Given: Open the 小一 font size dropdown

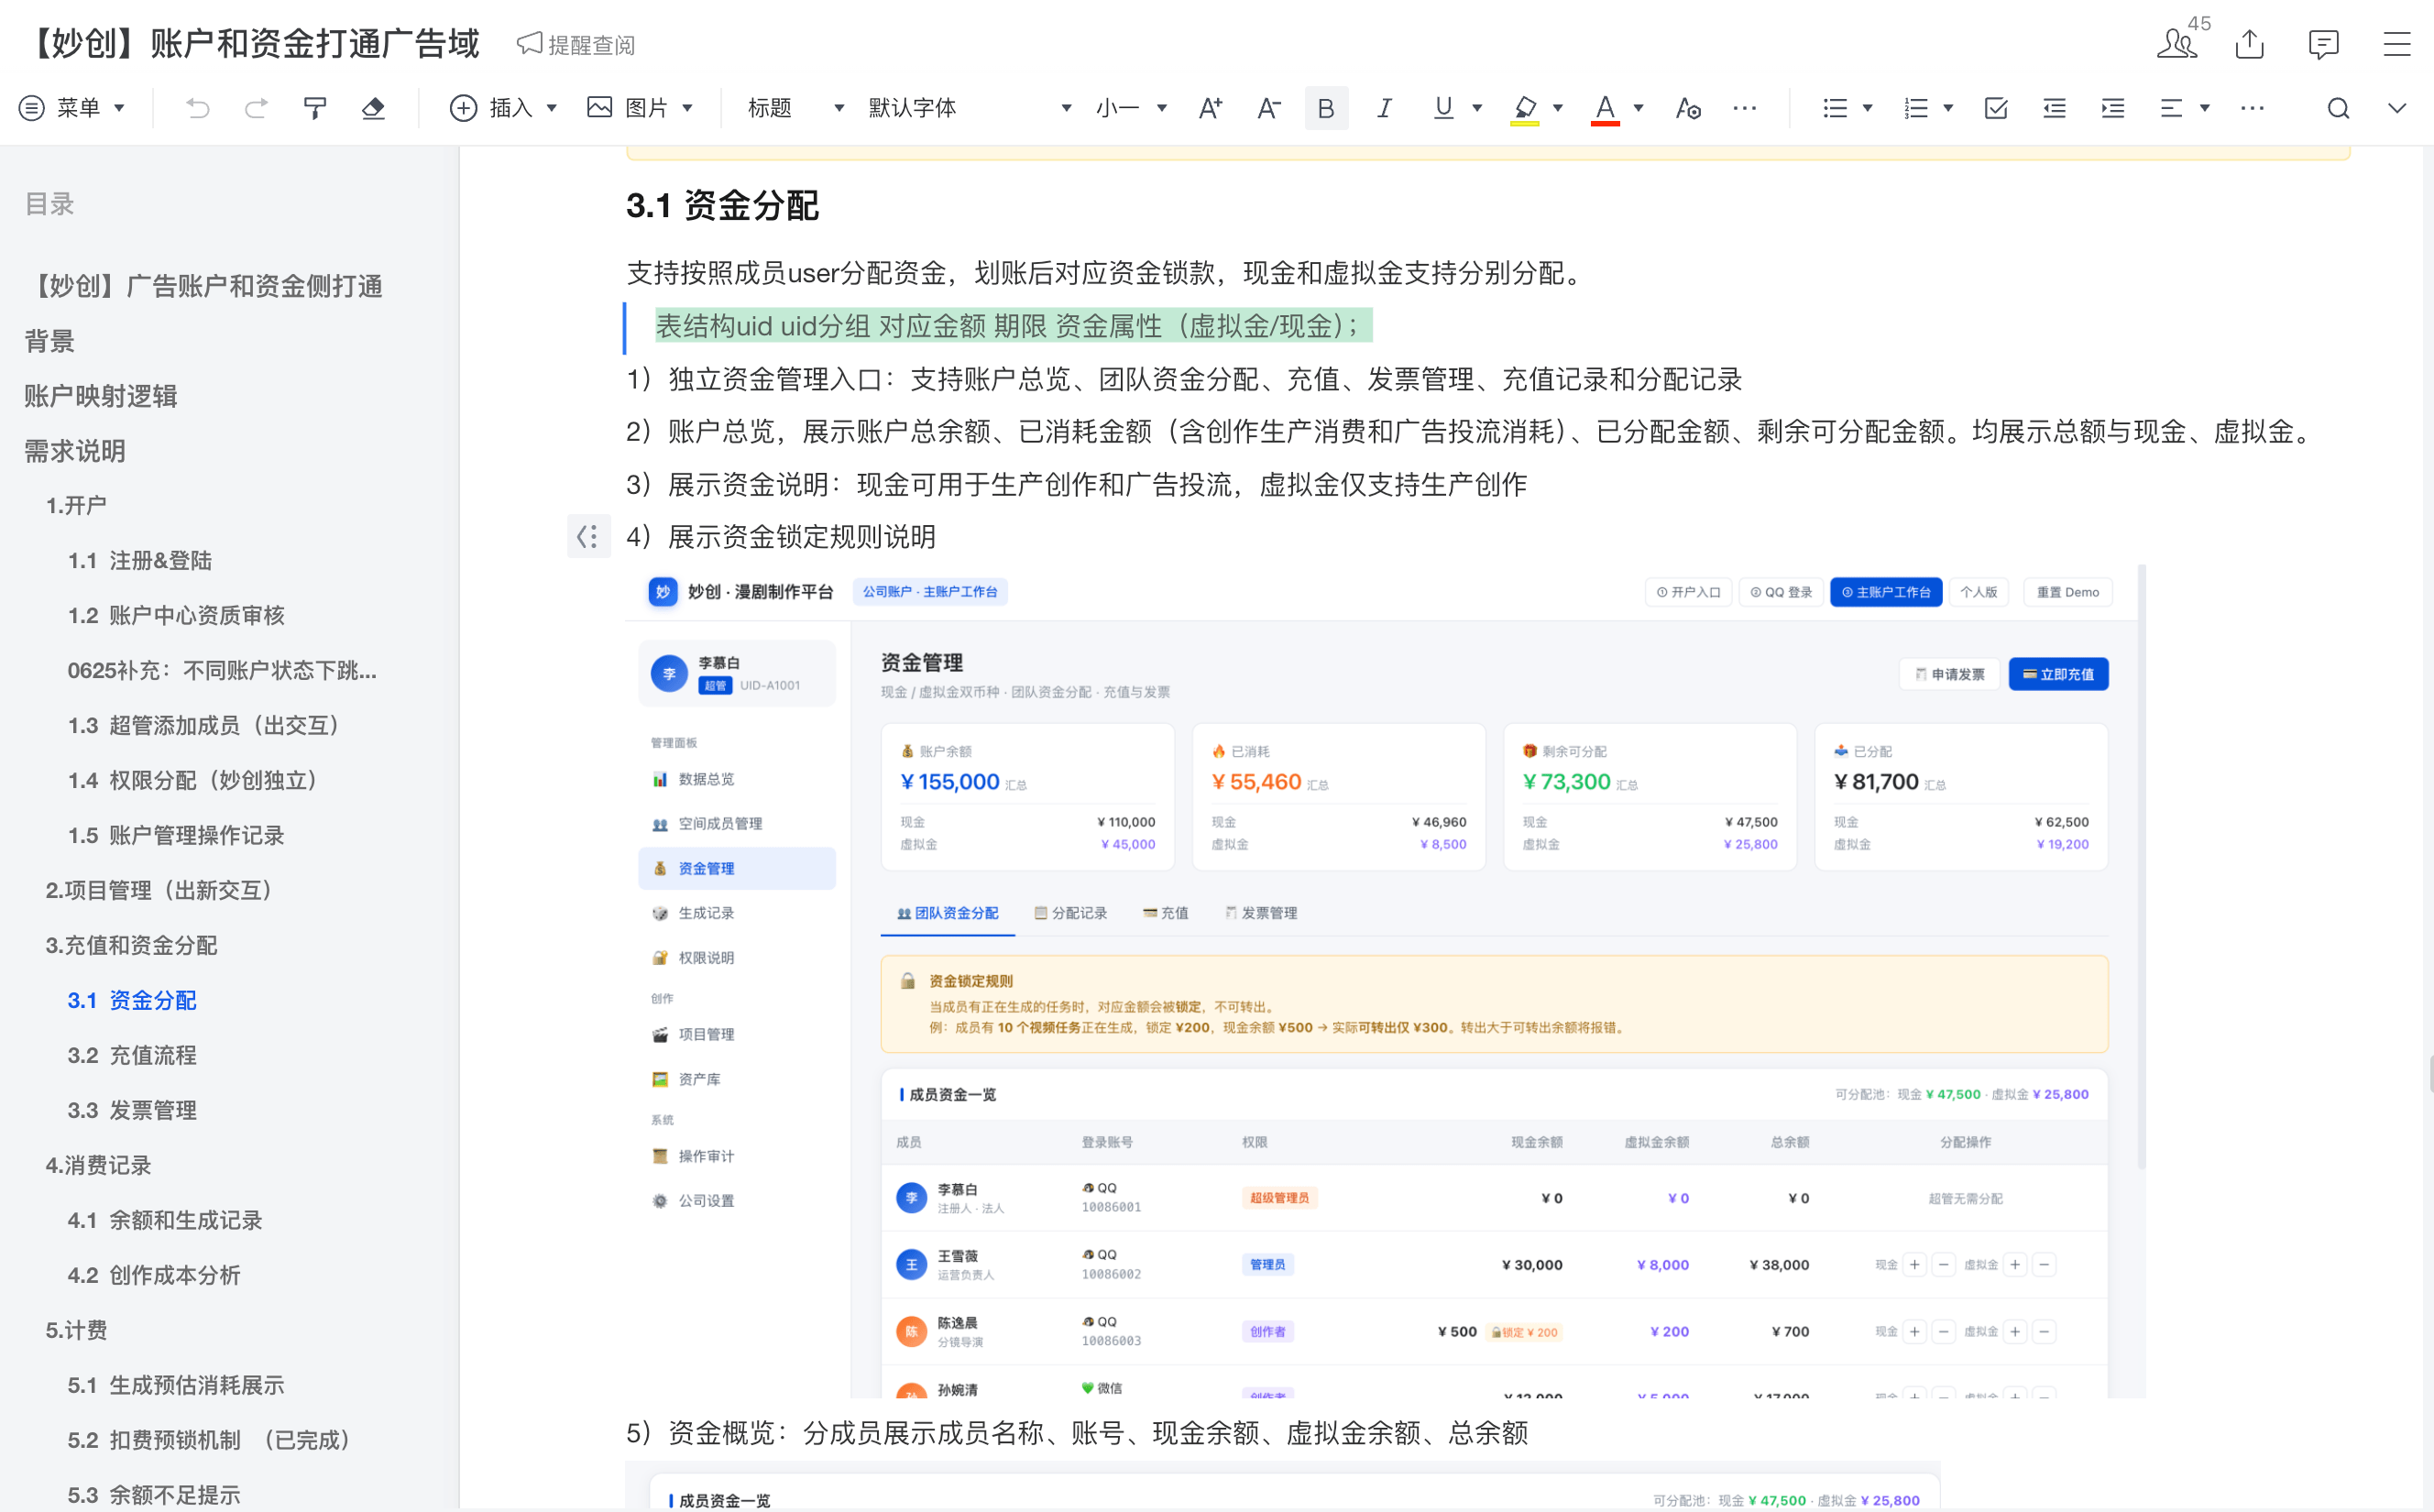Looking at the screenshot, I should pyautogui.click(x=1131, y=108).
